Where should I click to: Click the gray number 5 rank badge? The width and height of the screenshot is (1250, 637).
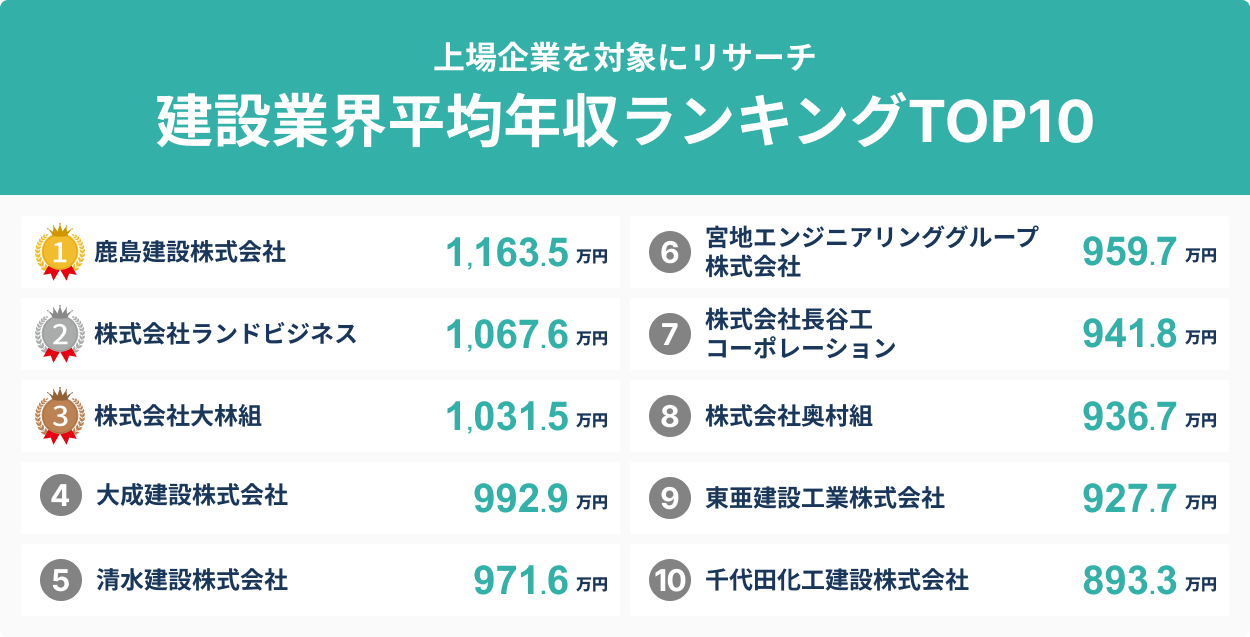tap(60, 579)
